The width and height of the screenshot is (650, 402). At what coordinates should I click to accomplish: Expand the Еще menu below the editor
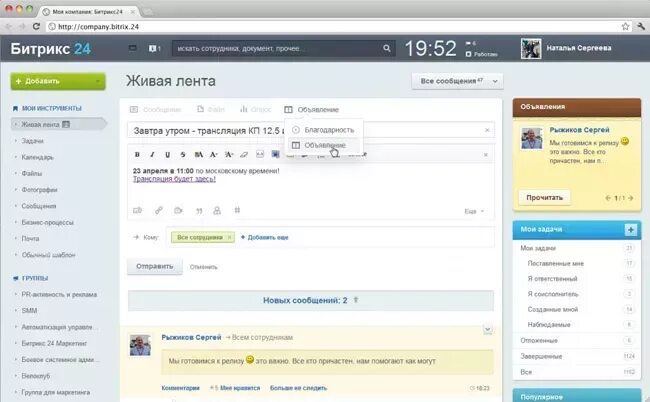pyautogui.click(x=474, y=211)
